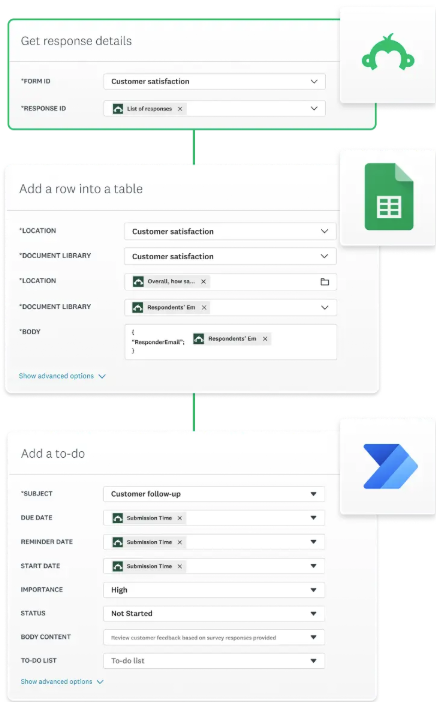The width and height of the screenshot is (436, 702).
Task: Open Response ID dropdown
Action: (314, 109)
